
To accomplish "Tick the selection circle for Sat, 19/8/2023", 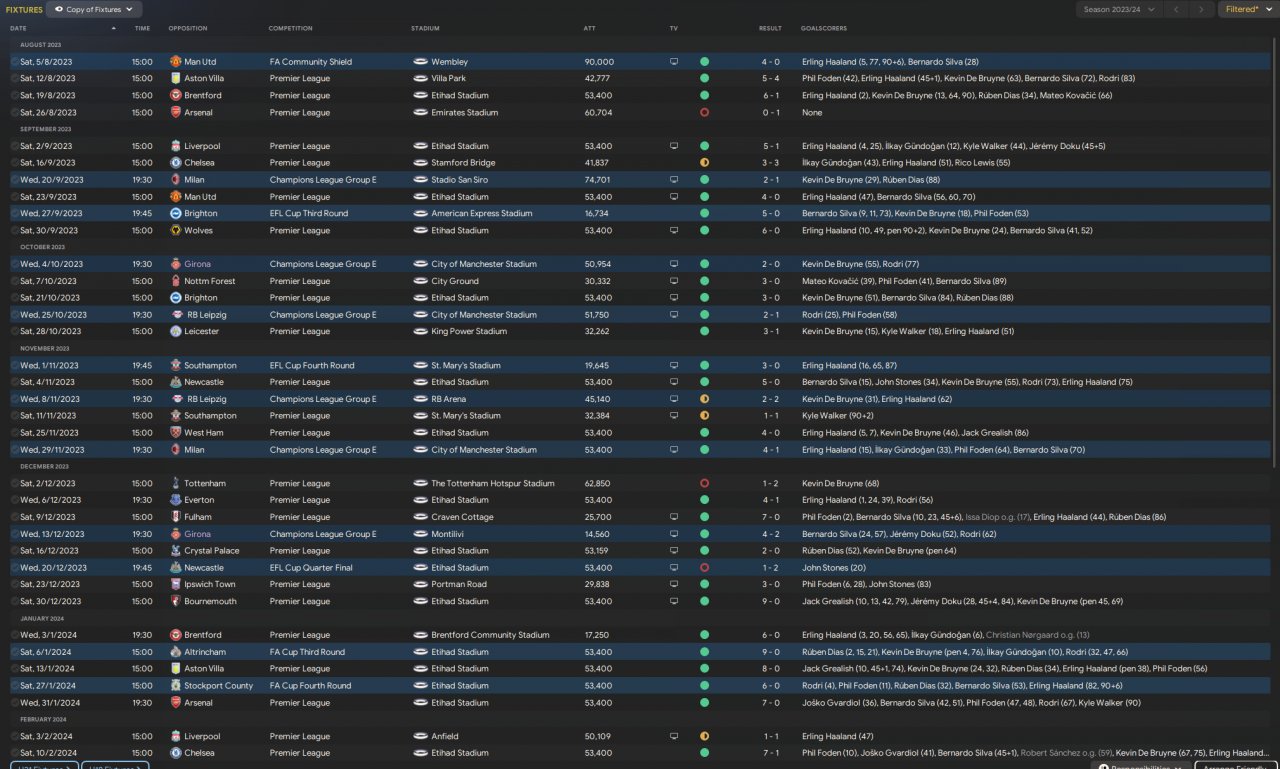I will 14,96.
